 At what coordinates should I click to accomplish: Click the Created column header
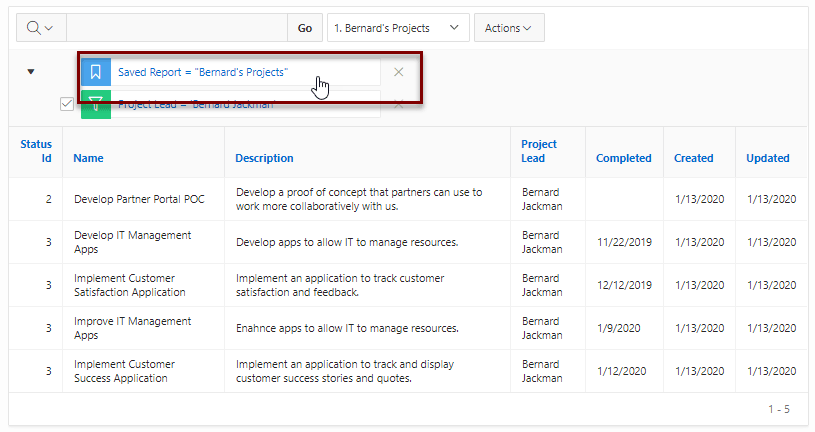[x=693, y=158]
